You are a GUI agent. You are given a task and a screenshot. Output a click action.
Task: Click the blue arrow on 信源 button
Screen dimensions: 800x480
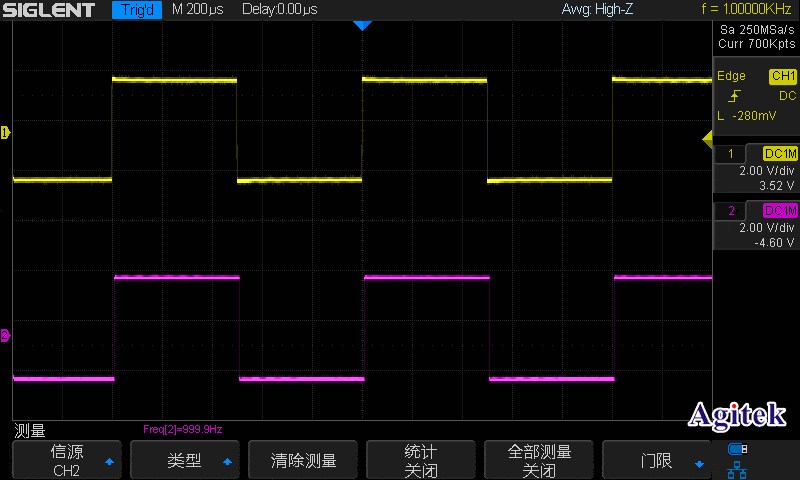[109, 462]
